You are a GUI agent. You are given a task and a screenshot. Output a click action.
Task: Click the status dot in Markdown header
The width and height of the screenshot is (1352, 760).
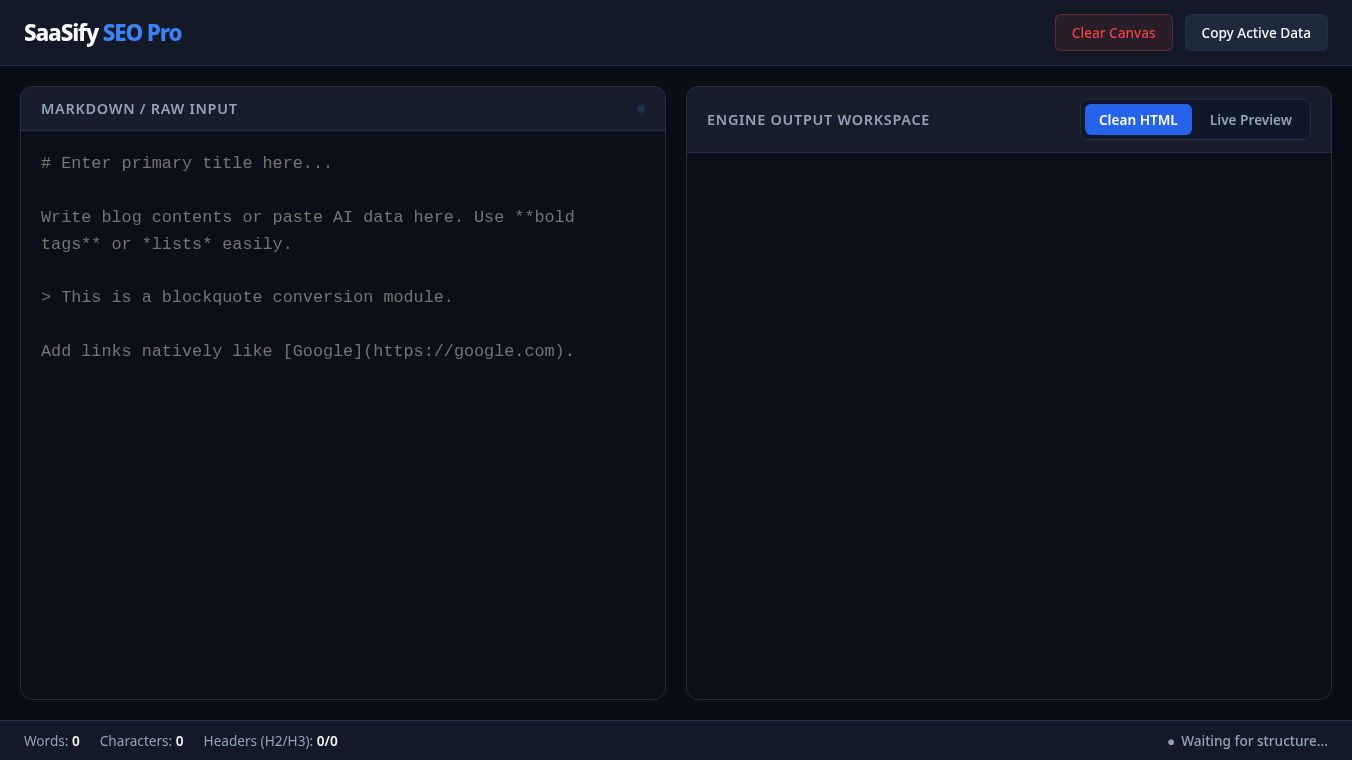pos(641,109)
